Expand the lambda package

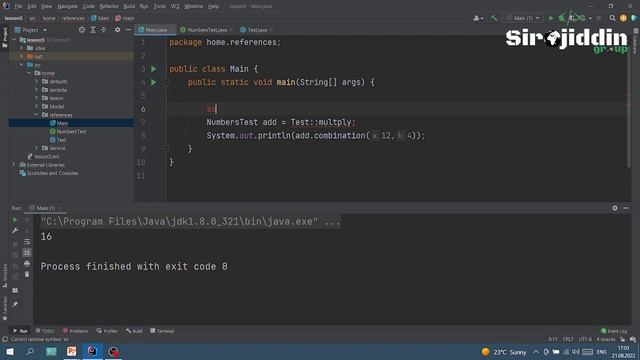click(x=36, y=90)
